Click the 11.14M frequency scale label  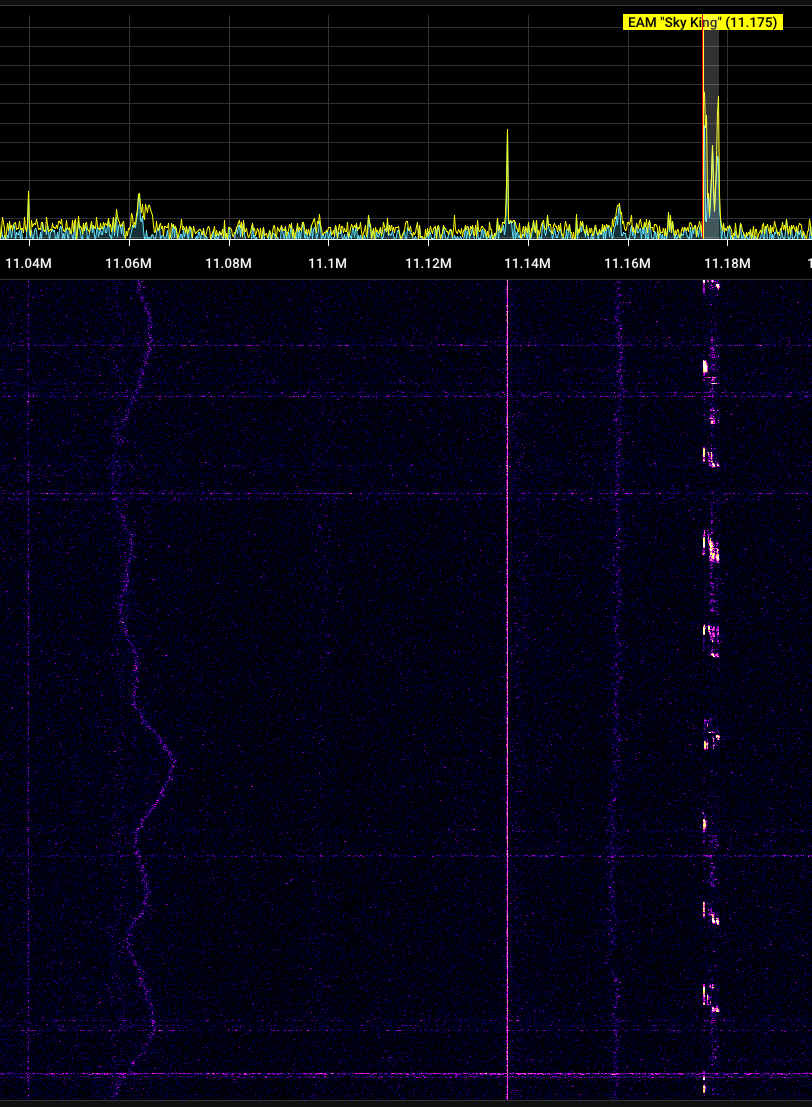point(527,264)
